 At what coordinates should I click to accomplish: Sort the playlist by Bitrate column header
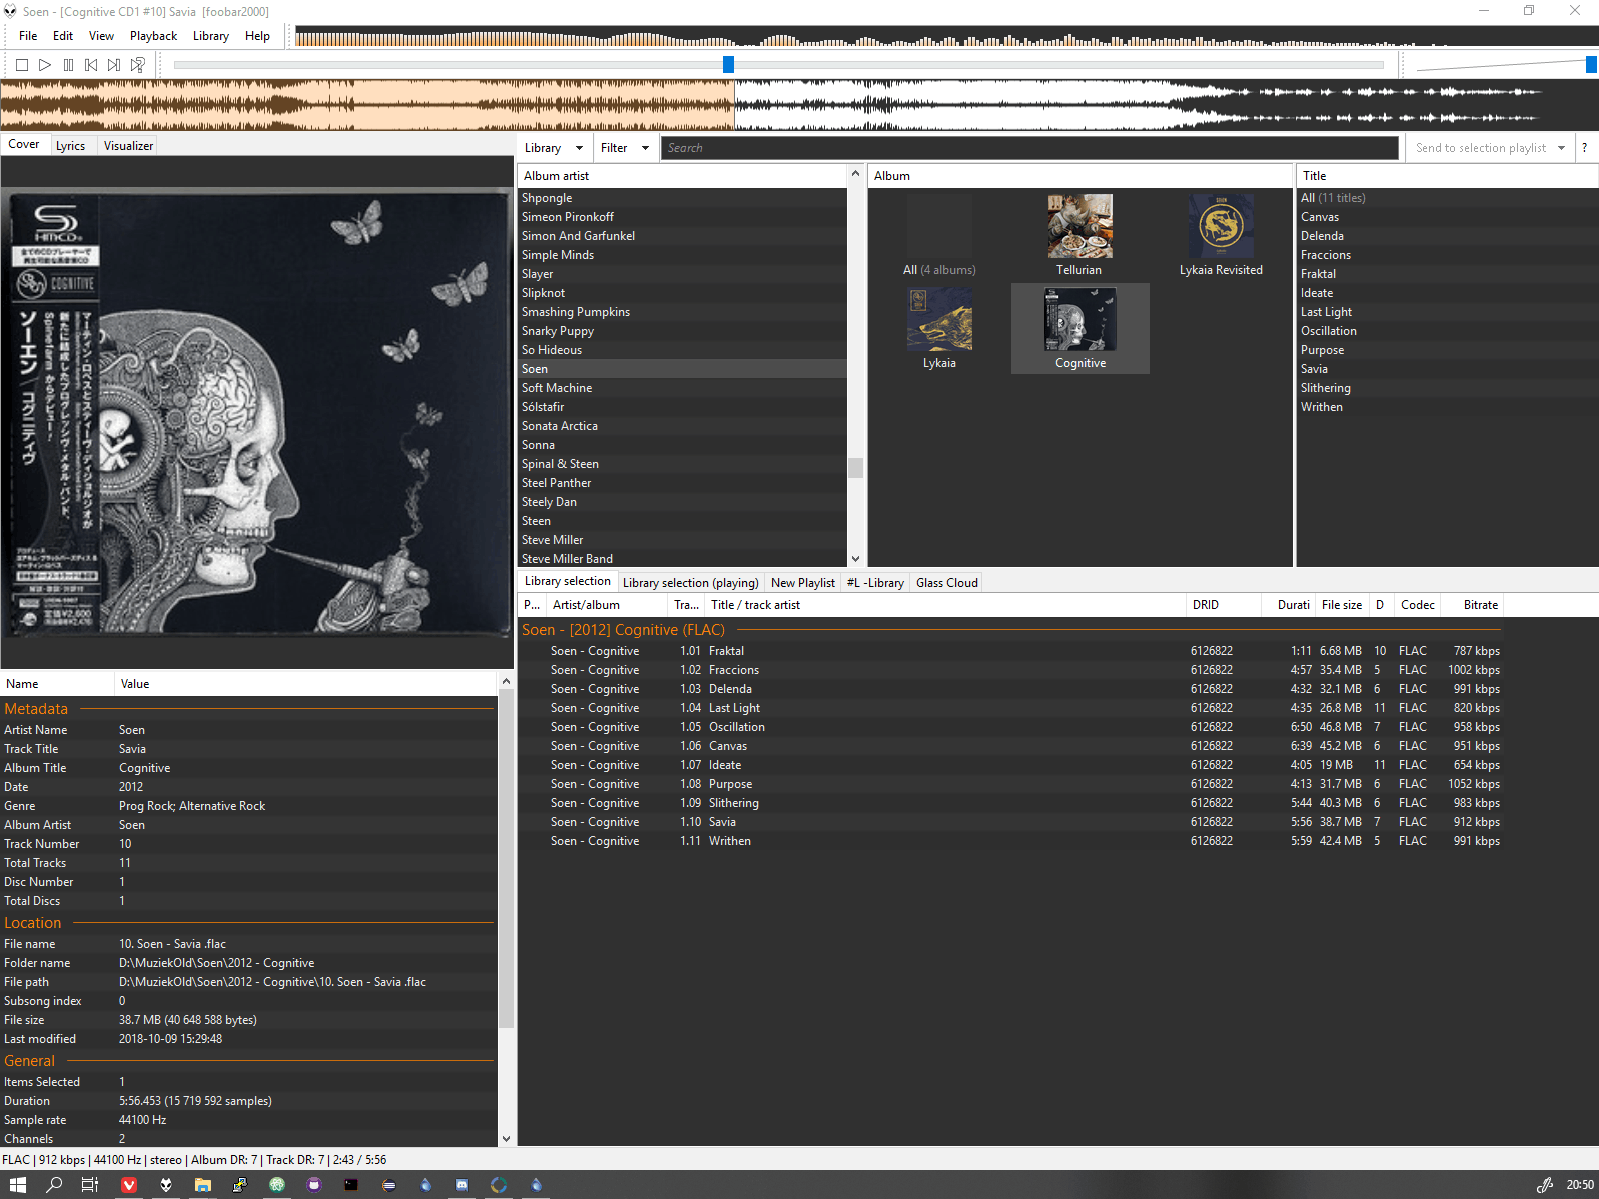coord(1473,605)
